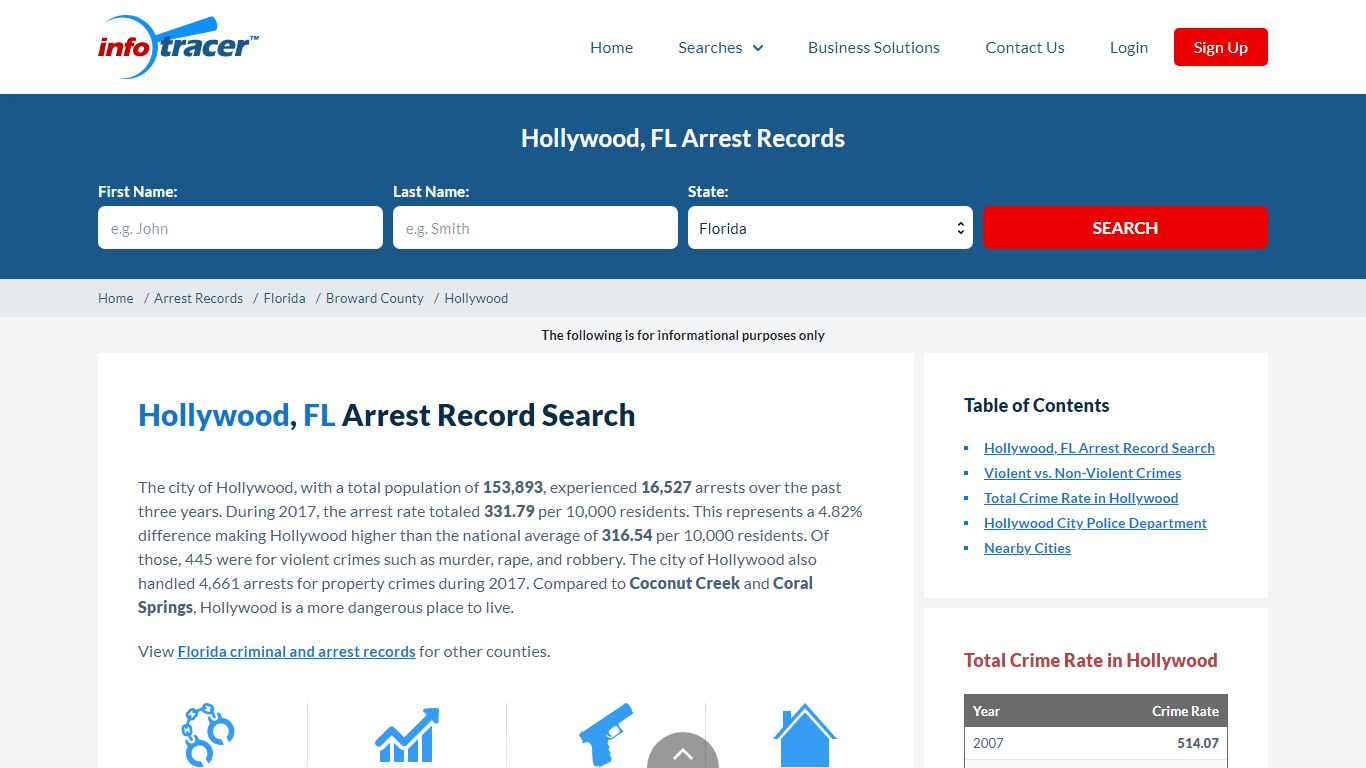
Task: Click the house property crime icon
Action: coord(805,735)
